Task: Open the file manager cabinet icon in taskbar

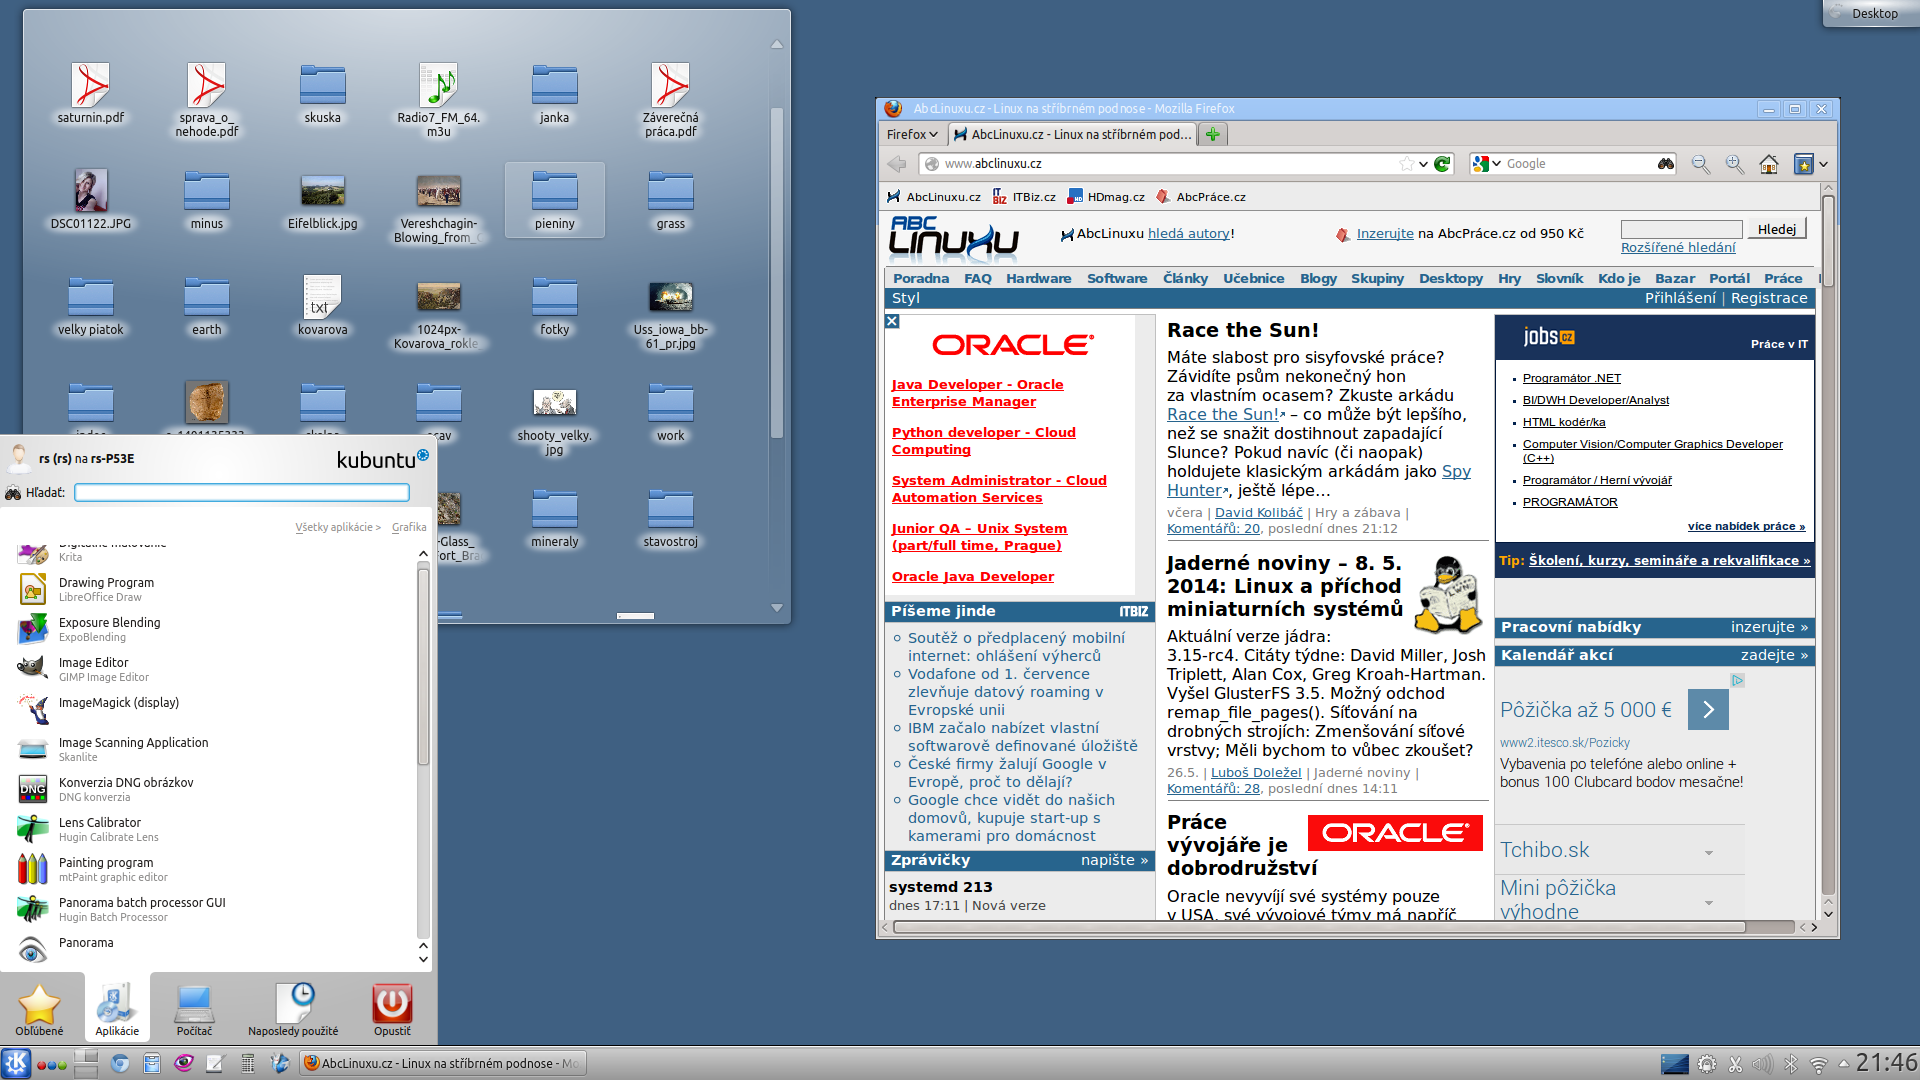Action: click(152, 1063)
